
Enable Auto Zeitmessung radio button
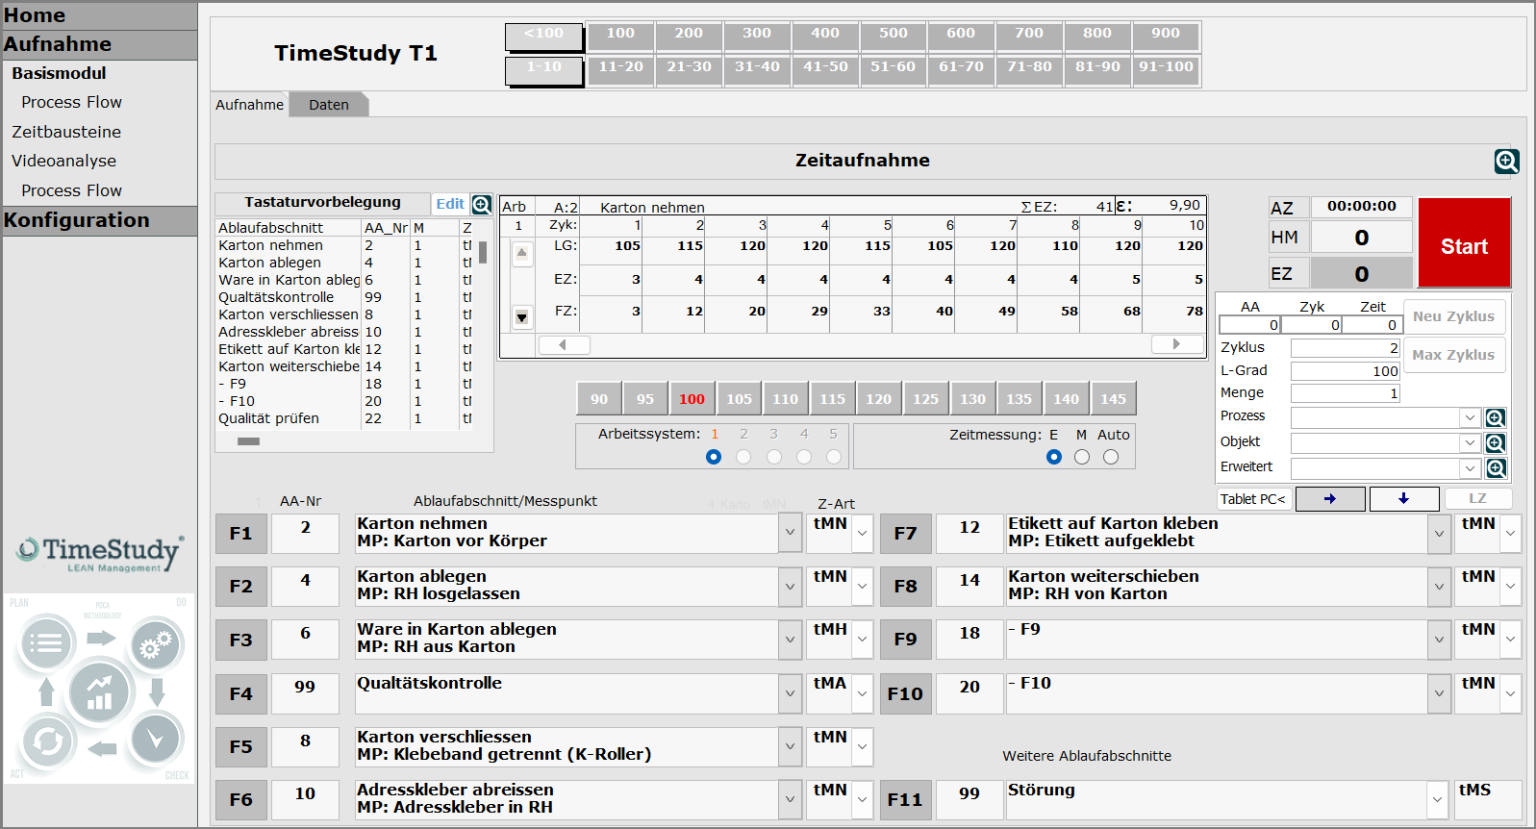pyautogui.click(x=1110, y=457)
